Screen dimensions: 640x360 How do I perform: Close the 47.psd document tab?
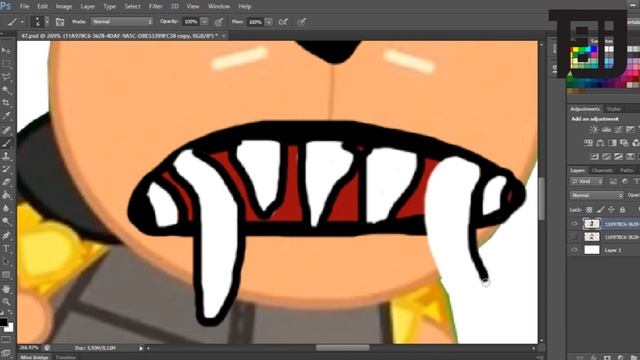tap(223, 36)
